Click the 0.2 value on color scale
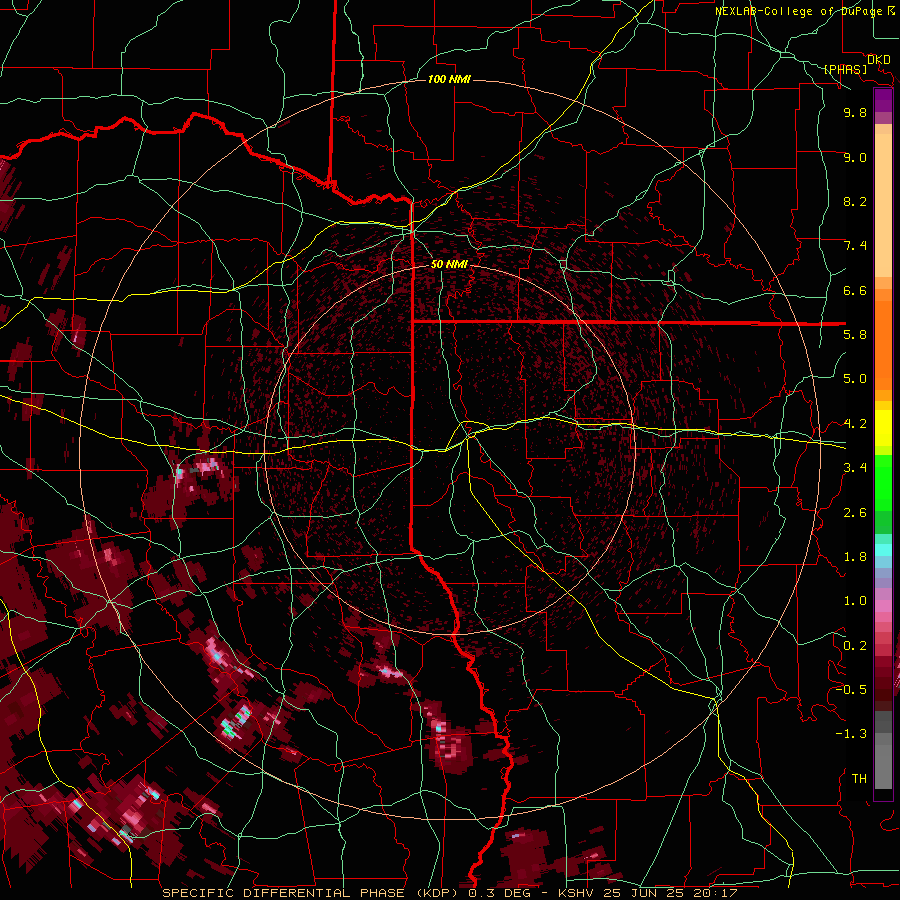Image resolution: width=900 pixels, height=900 pixels. coord(855,646)
